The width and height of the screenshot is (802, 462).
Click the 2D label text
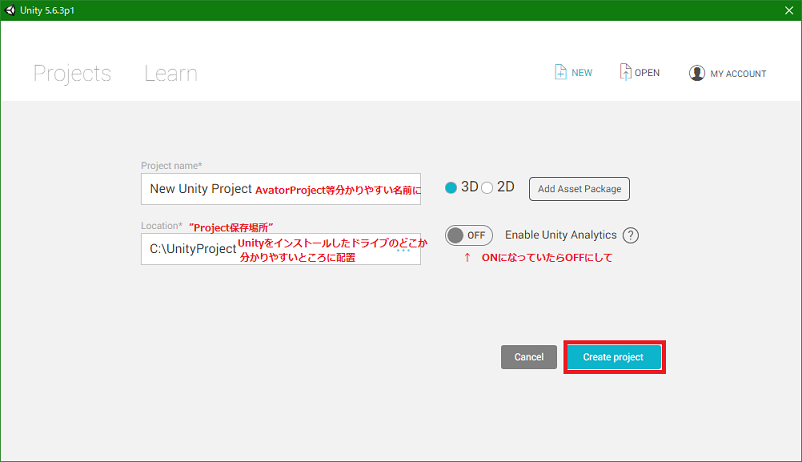[x=506, y=187]
